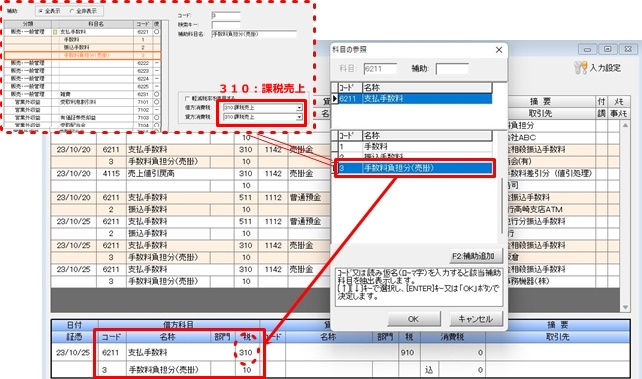Maximize the journal entry window
Screen dimensions: 642x379
coord(608,50)
